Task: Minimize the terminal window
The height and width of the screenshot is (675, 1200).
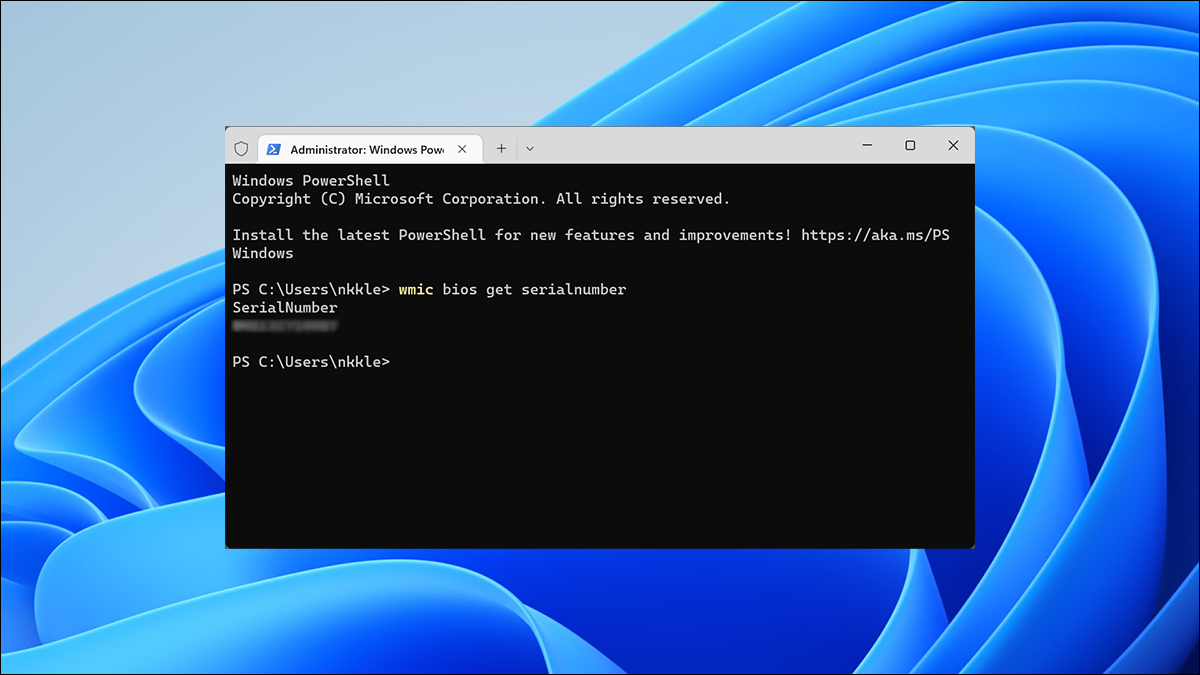Action: [x=866, y=146]
